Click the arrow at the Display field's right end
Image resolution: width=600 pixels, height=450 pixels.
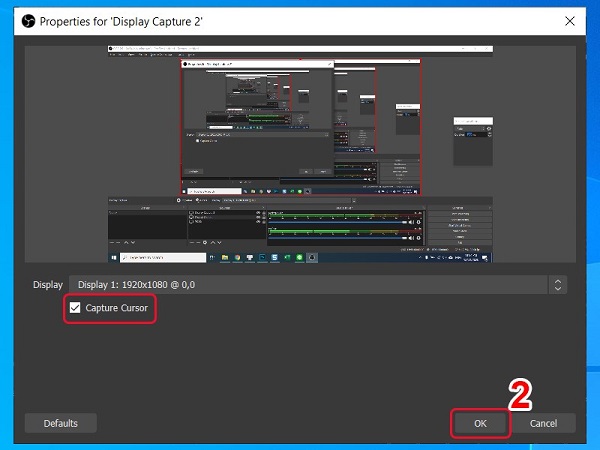pyautogui.click(x=557, y=285)
